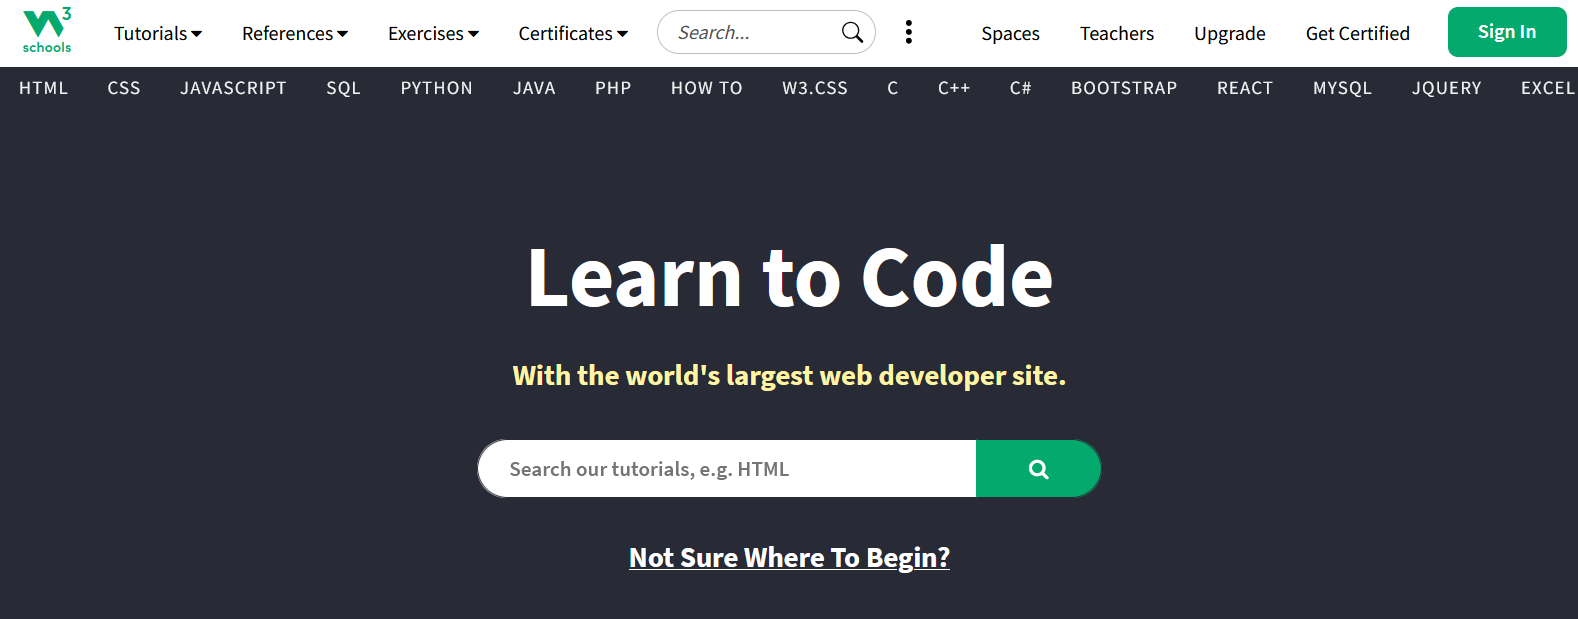Click the W3Schools logo
Viewport: 1578px width, 619px height.
point(47,31)
